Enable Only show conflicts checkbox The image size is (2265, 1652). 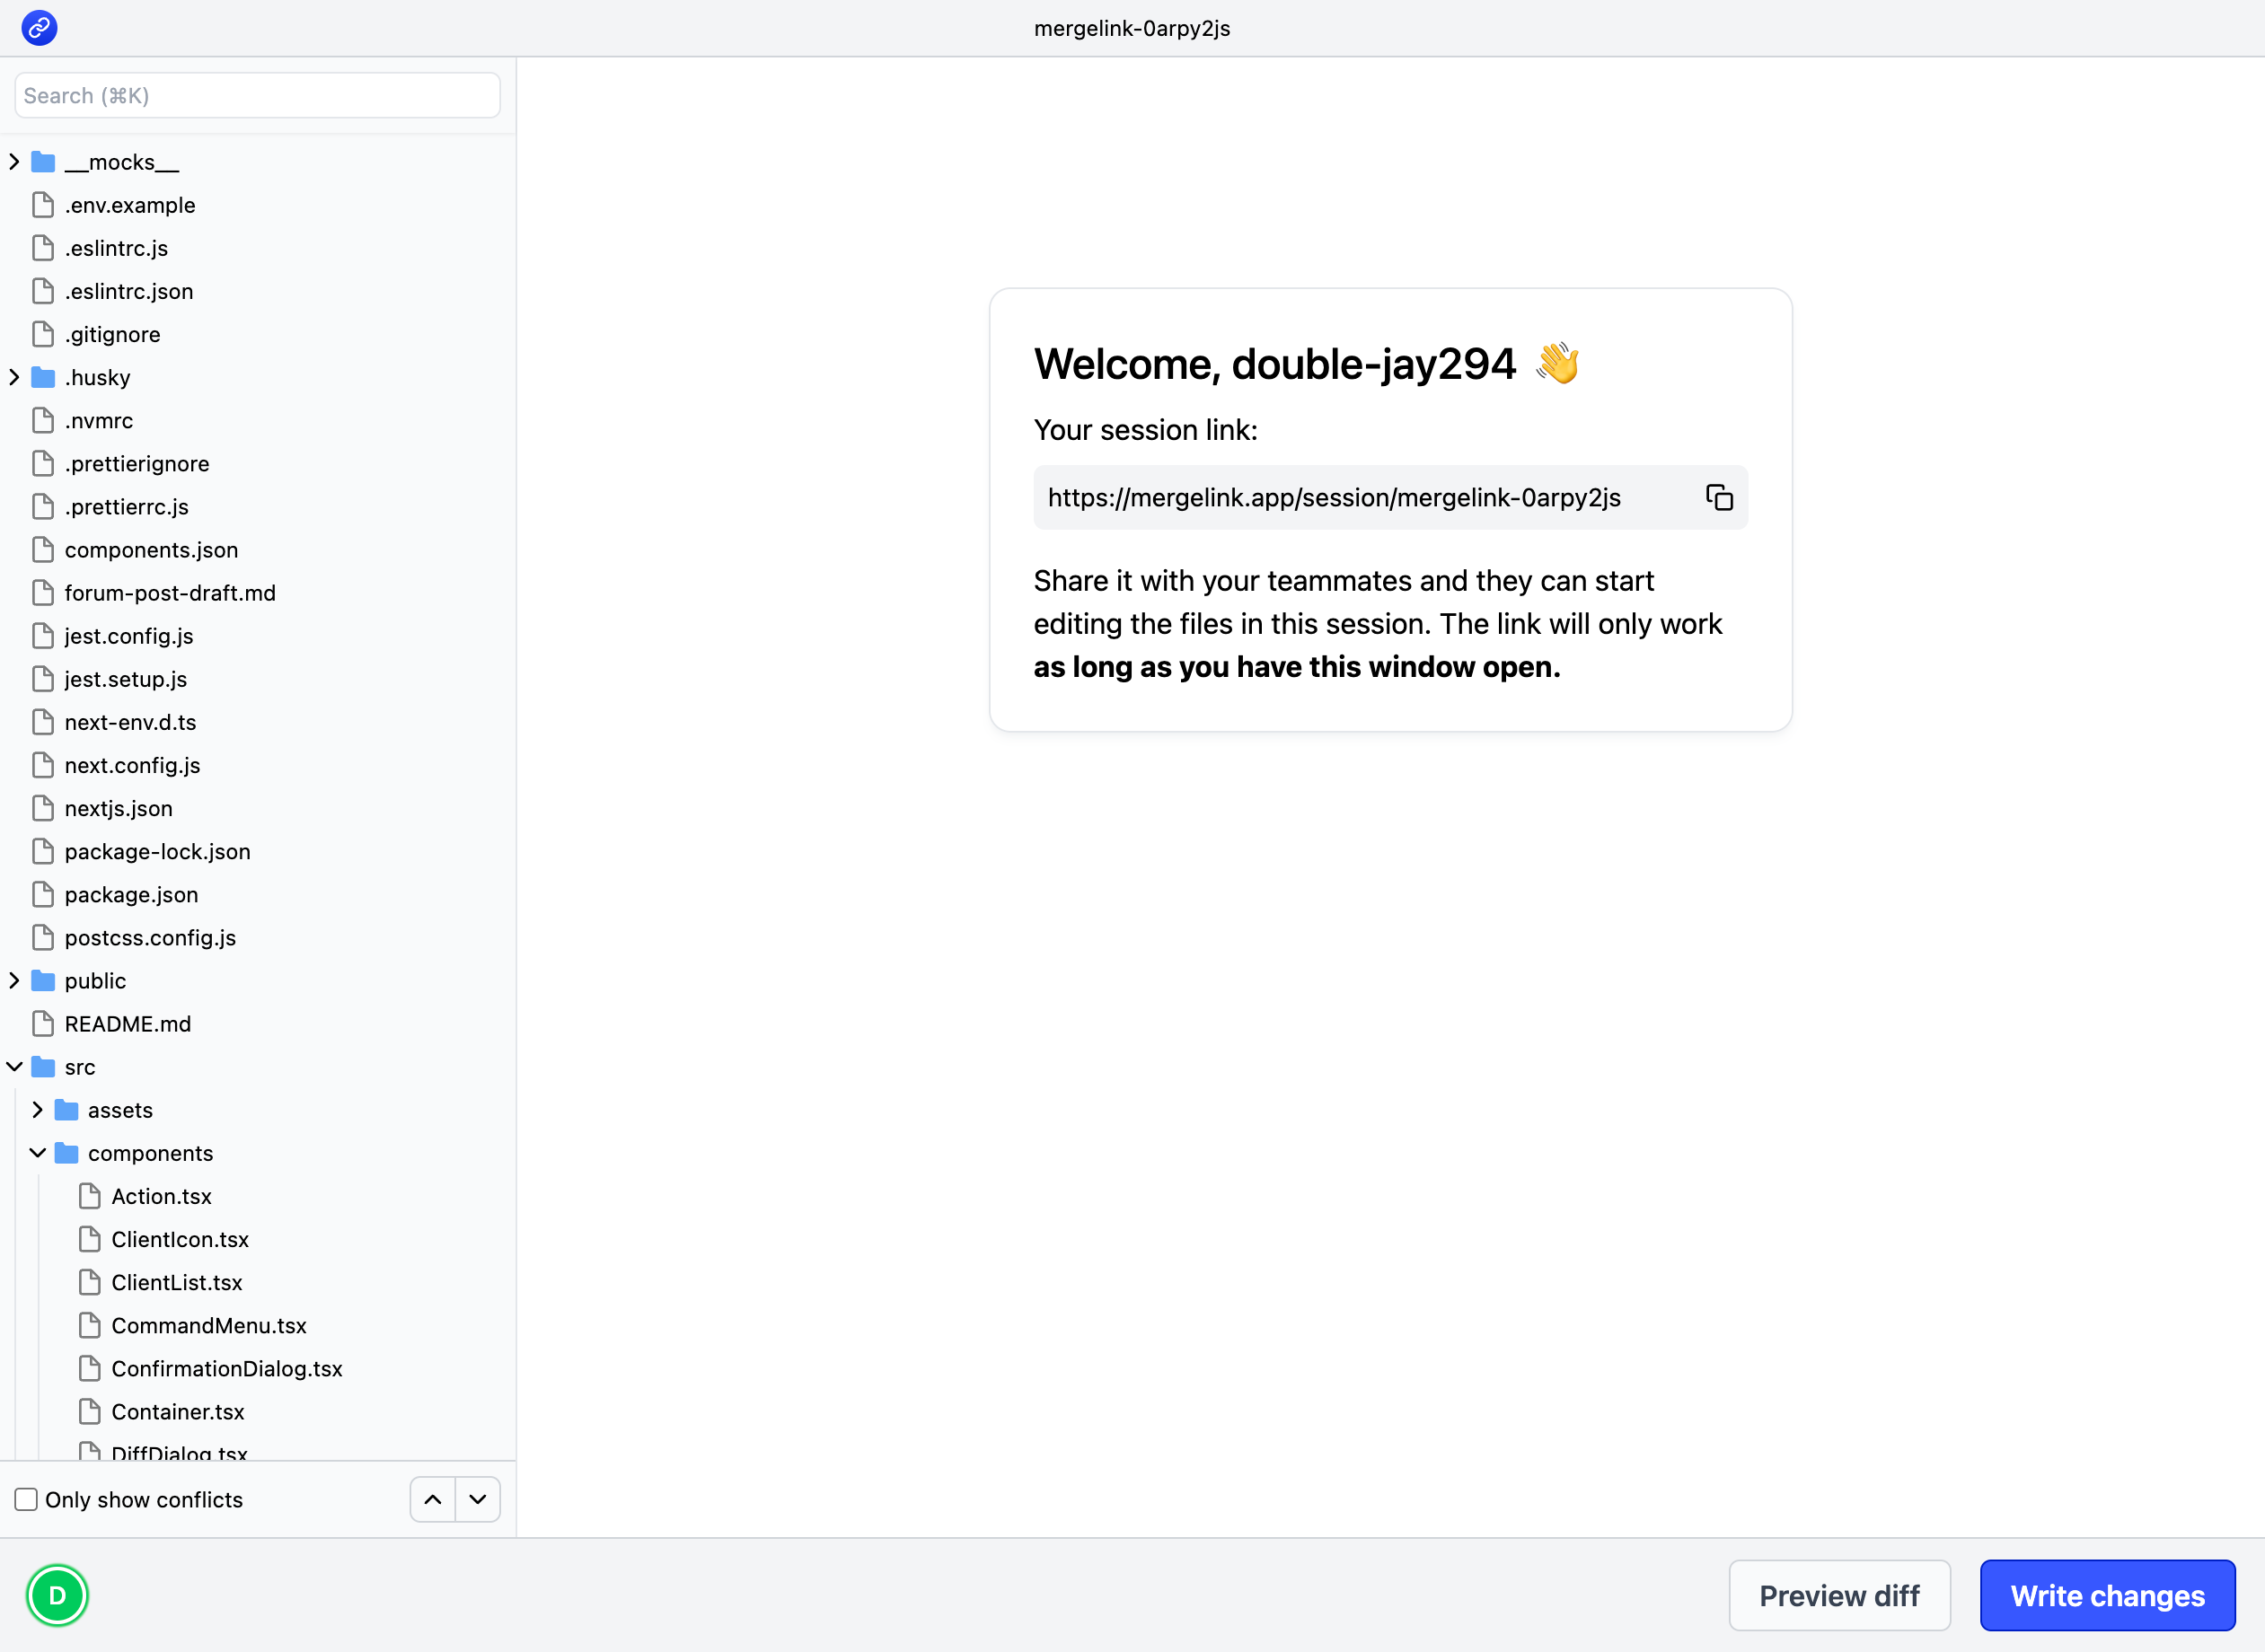pyautogui.click(x=26, y=1499)
